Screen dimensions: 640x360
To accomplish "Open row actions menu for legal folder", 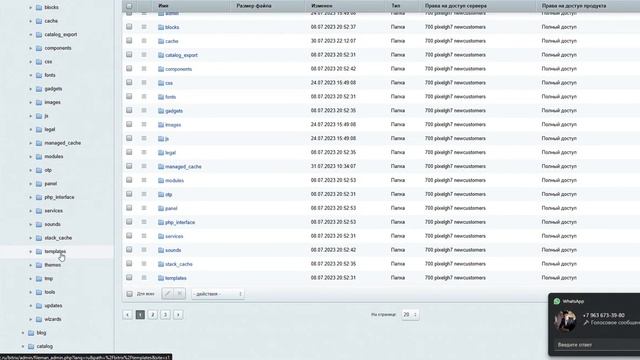I will coord(144,152).
